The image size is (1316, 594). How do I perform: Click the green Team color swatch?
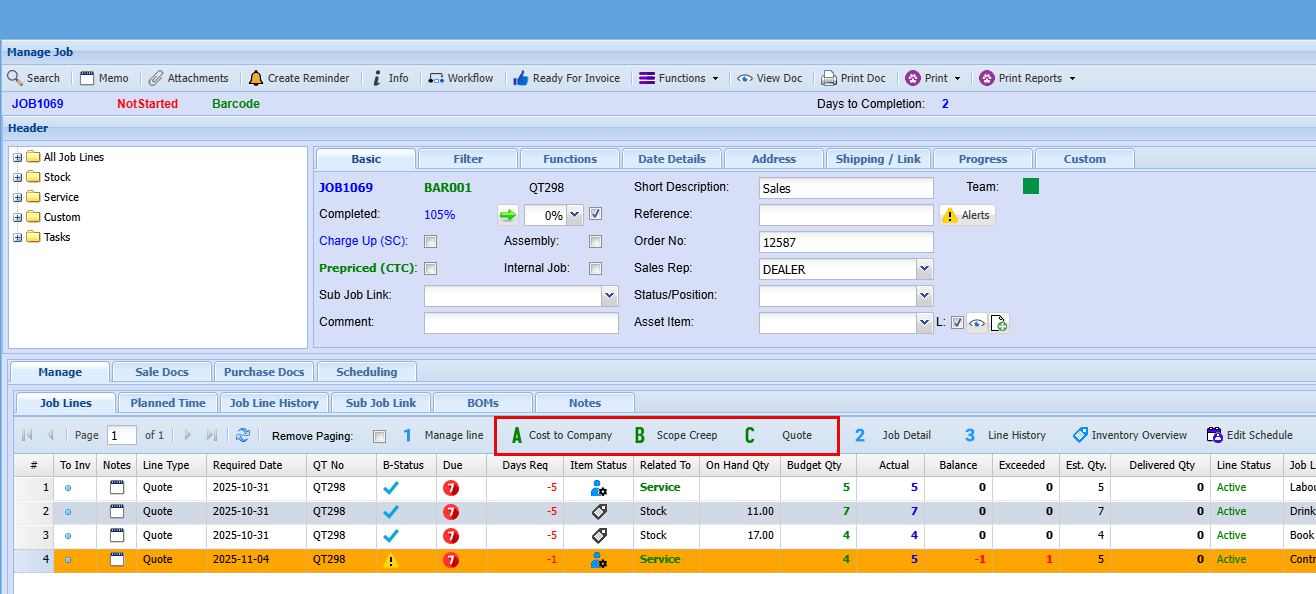click(x=1031, y=186)
